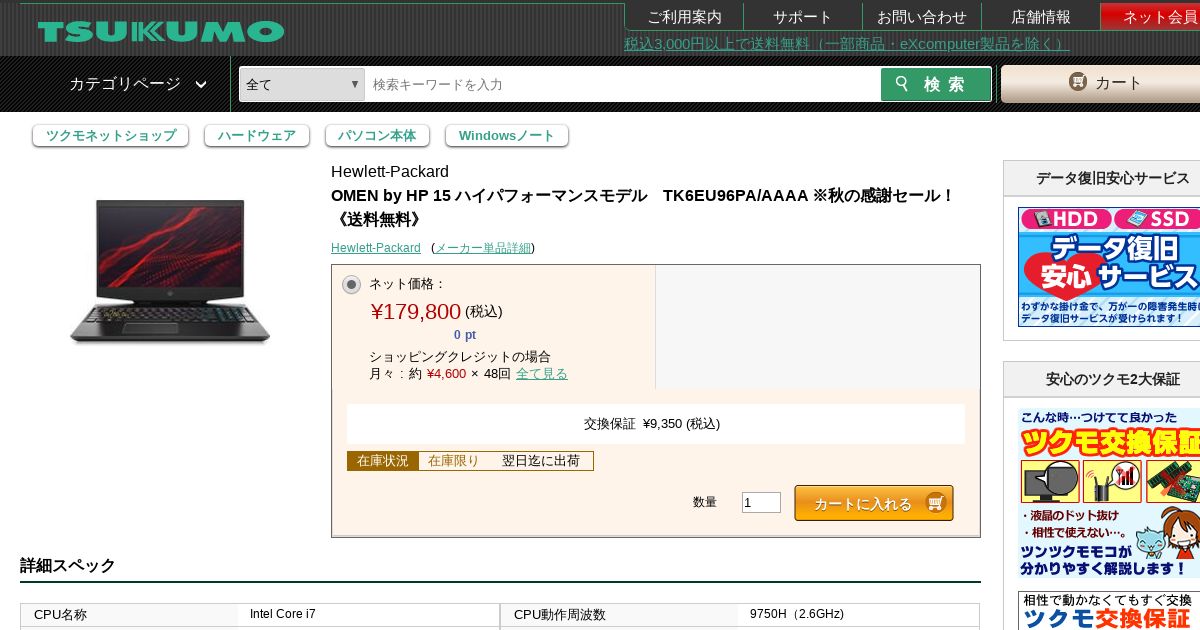
Task: Expand the カテゴリページ dropdown
Action: 138,84
